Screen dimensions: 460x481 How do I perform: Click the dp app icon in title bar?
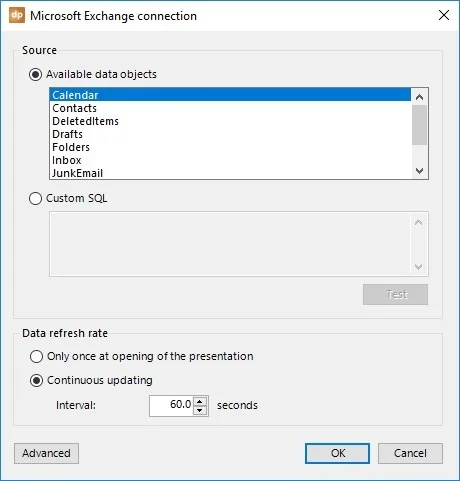(17, 15)
